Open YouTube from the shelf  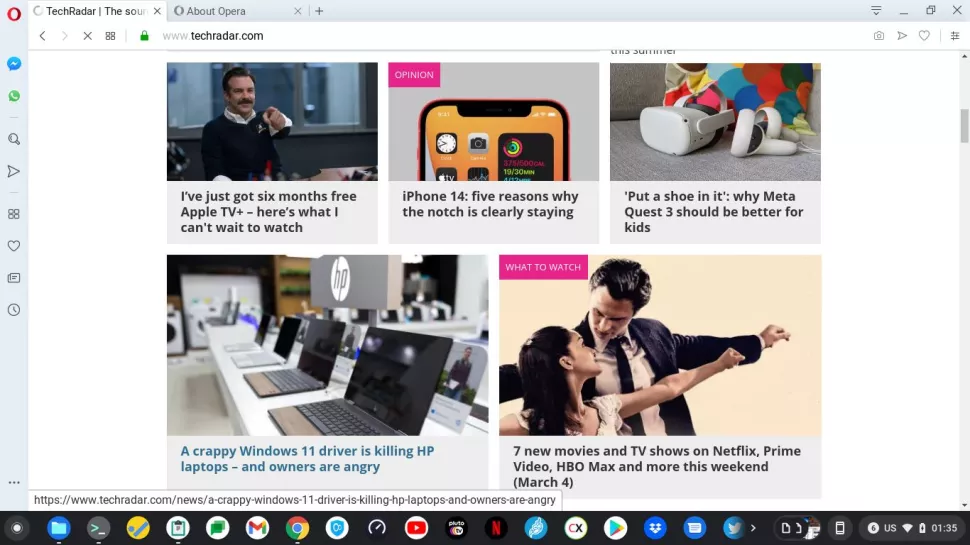coord(416,528)
